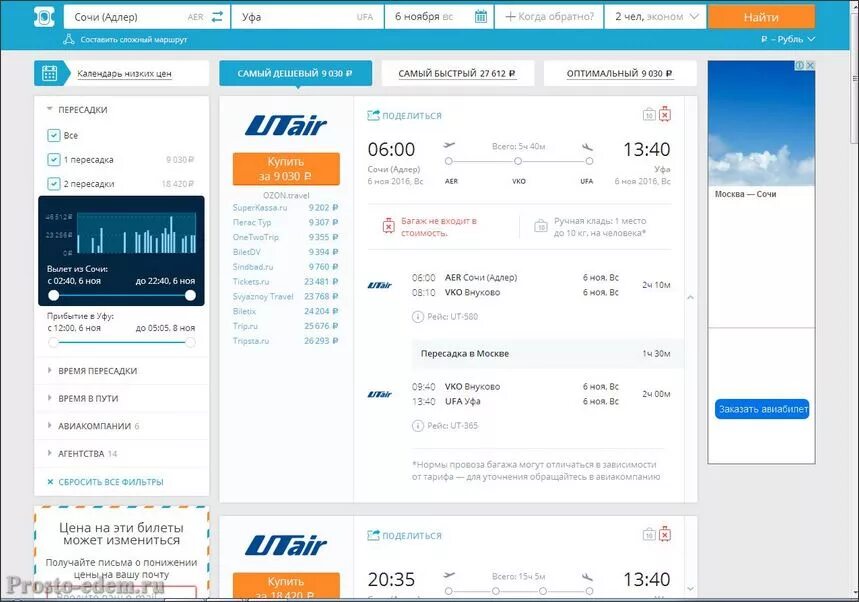Open the currency Рубль dropdown
The image size is (859, 602).
click(788, 39)
